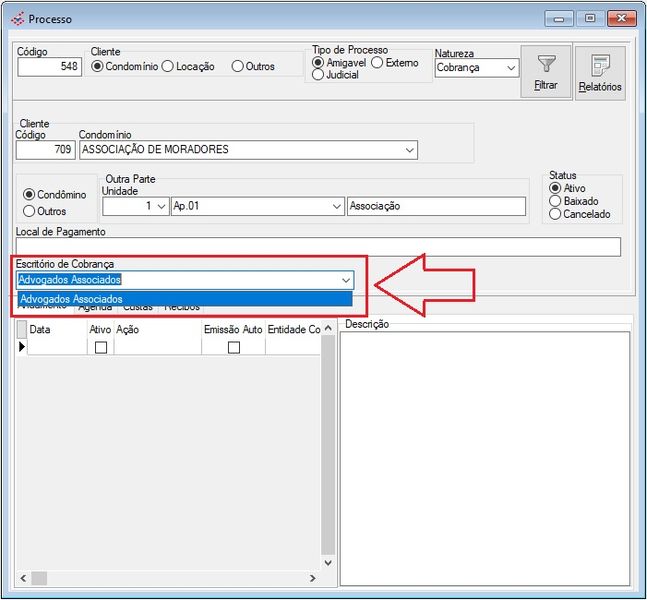Choose Judicial as the process type
The image size is (647, 600).
point(319,75)
